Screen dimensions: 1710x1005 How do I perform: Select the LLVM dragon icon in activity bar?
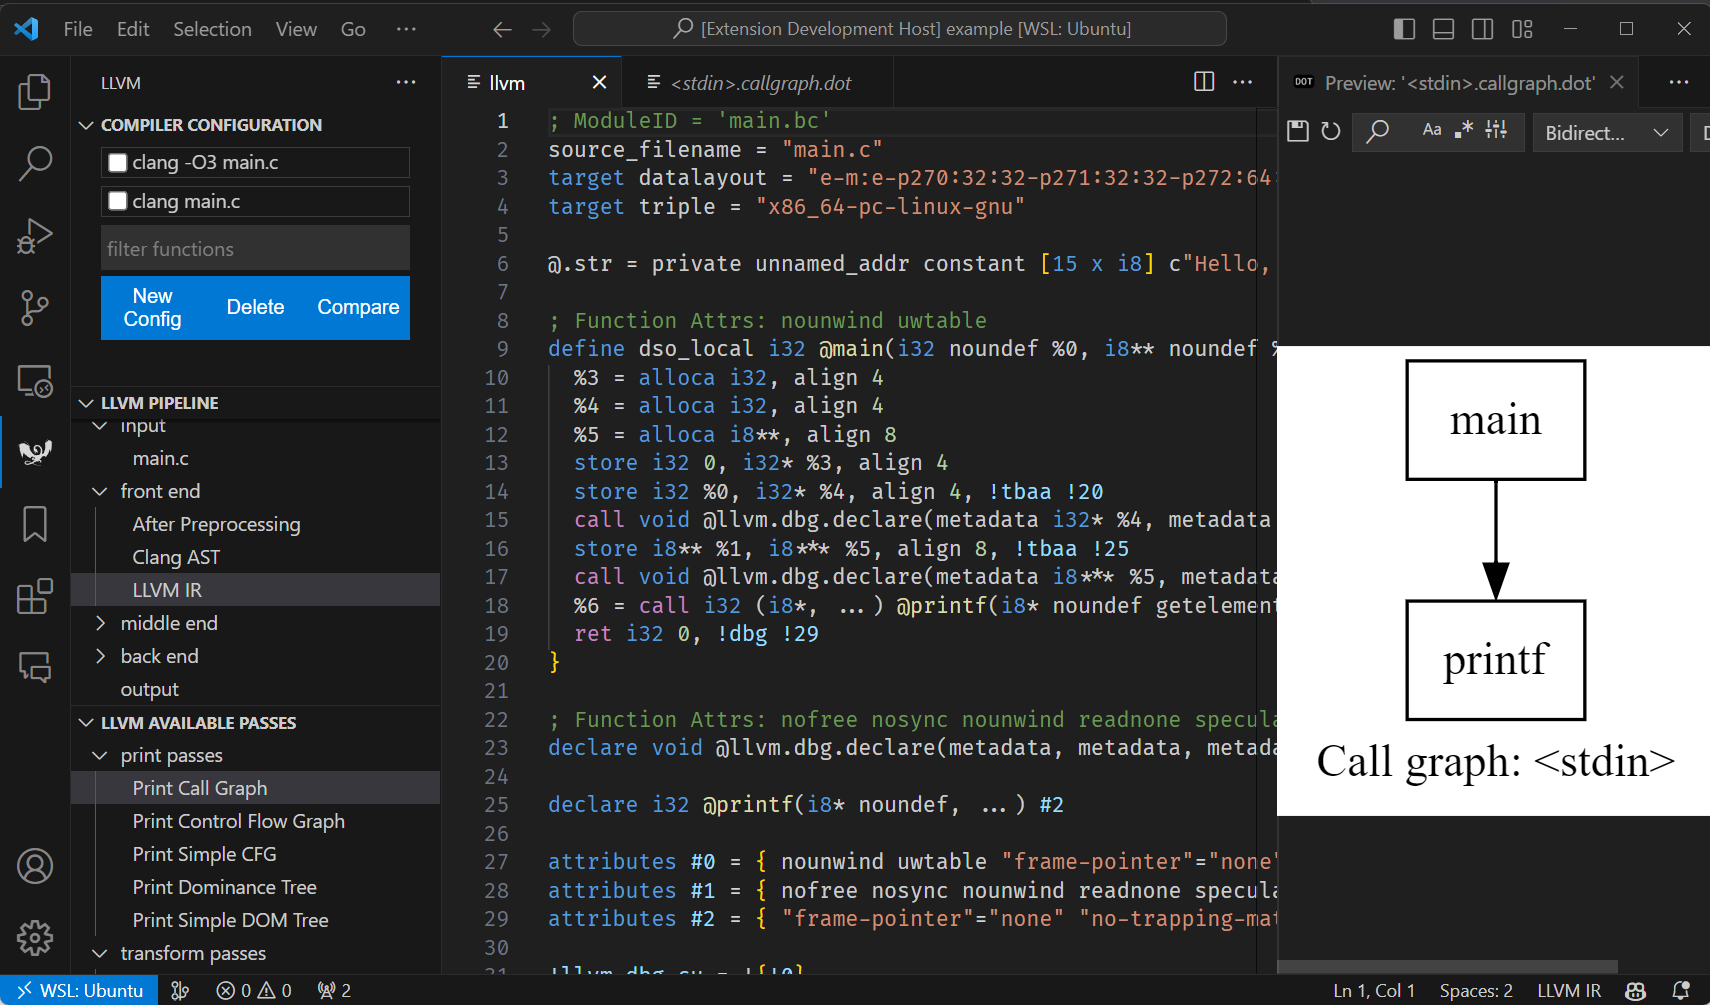[x=35, y=453]
